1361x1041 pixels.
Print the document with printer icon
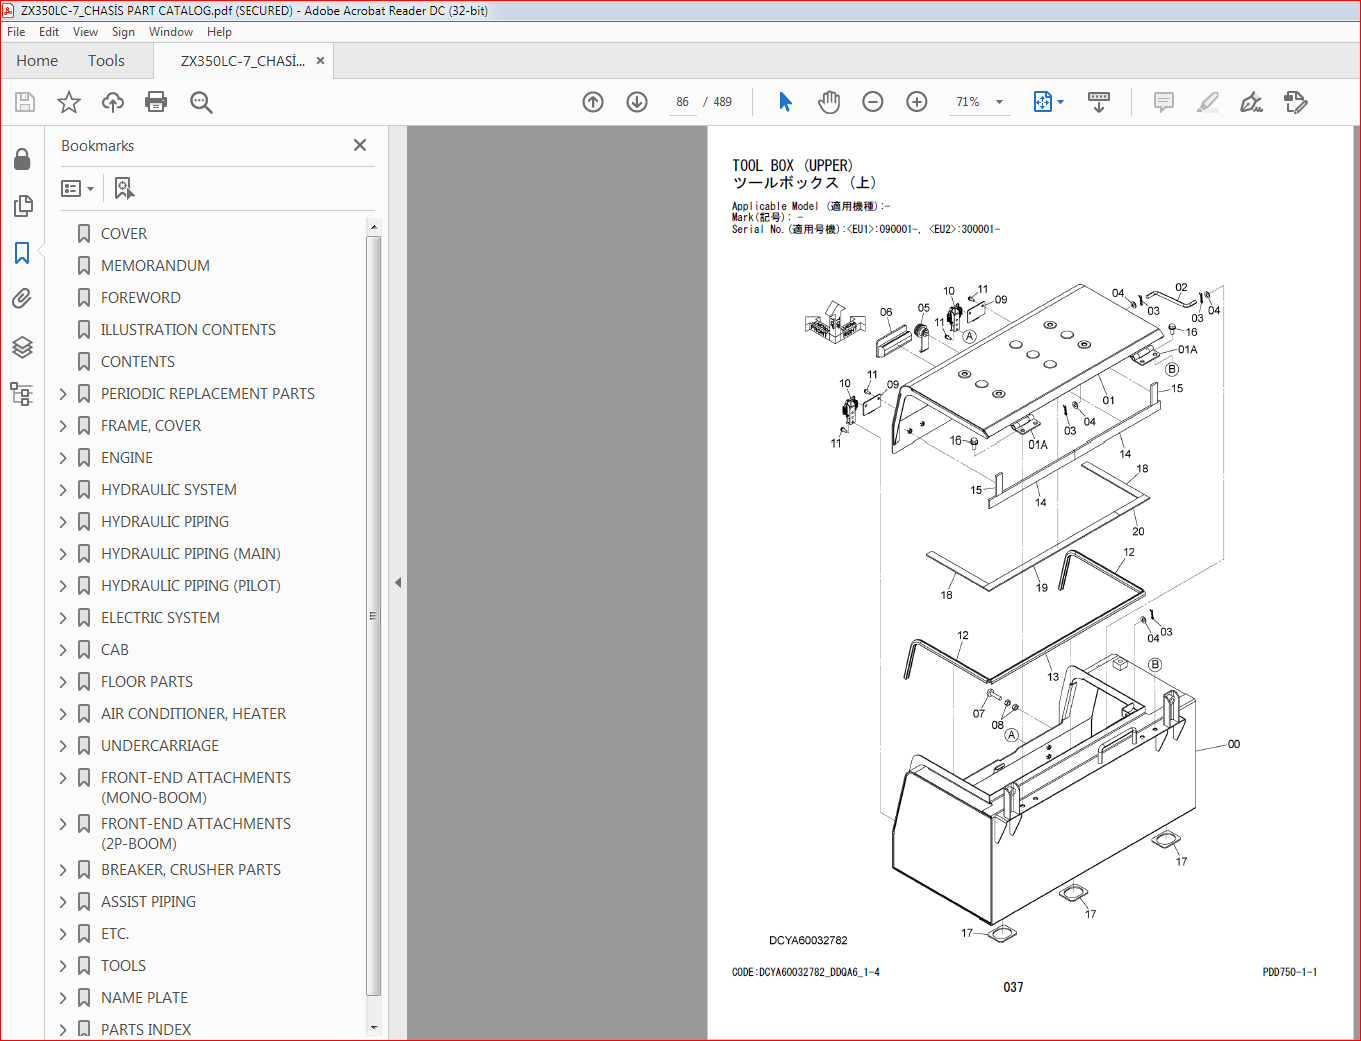[x=156, y=102]
